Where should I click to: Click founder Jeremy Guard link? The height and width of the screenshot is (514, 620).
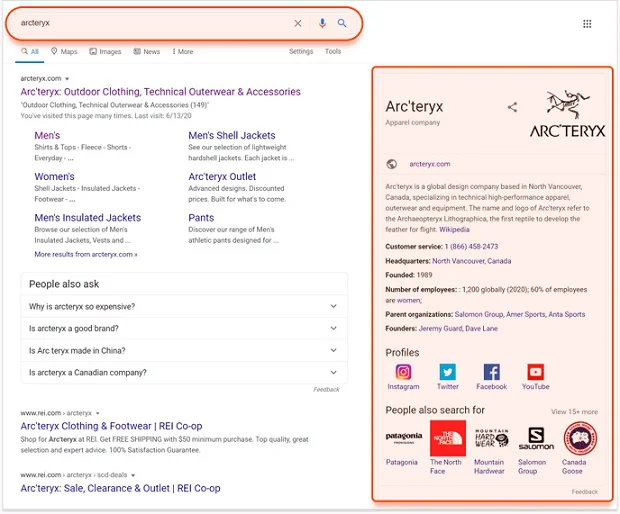pyautogui.click(x=440, y=328)
